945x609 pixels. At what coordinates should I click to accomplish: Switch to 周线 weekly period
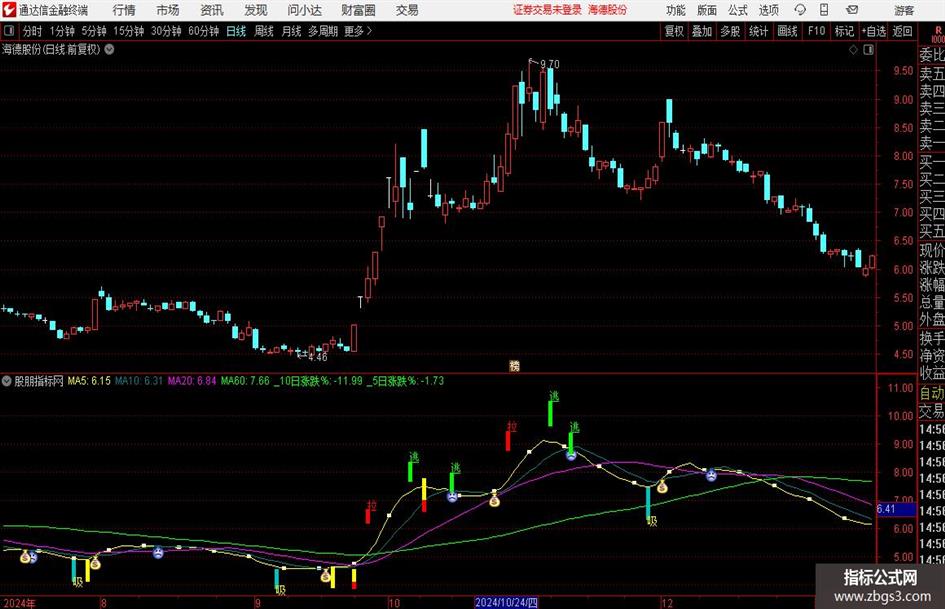click(x=264, y=31)
